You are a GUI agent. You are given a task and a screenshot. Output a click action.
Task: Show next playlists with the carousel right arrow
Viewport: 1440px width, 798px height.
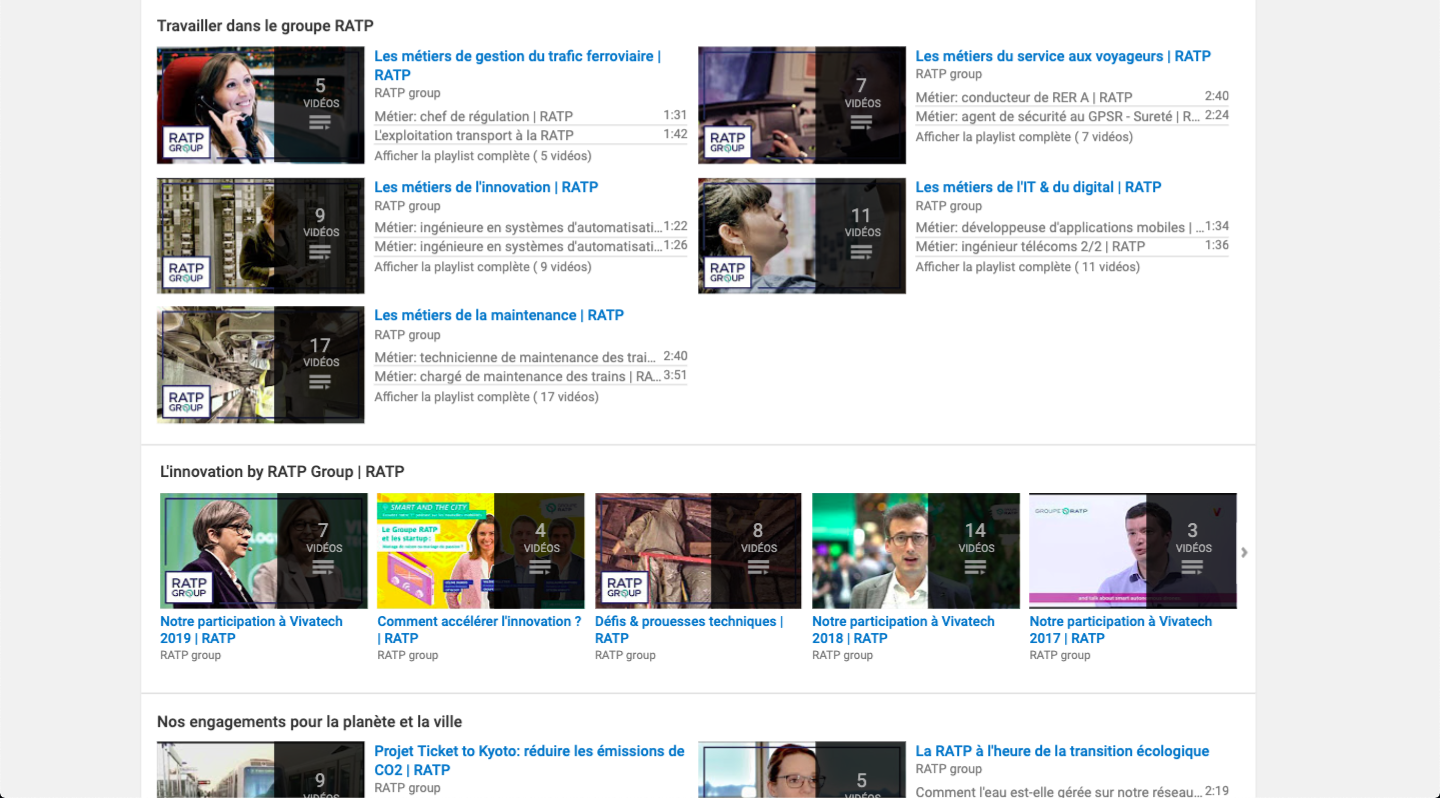tap(1244, 552)
